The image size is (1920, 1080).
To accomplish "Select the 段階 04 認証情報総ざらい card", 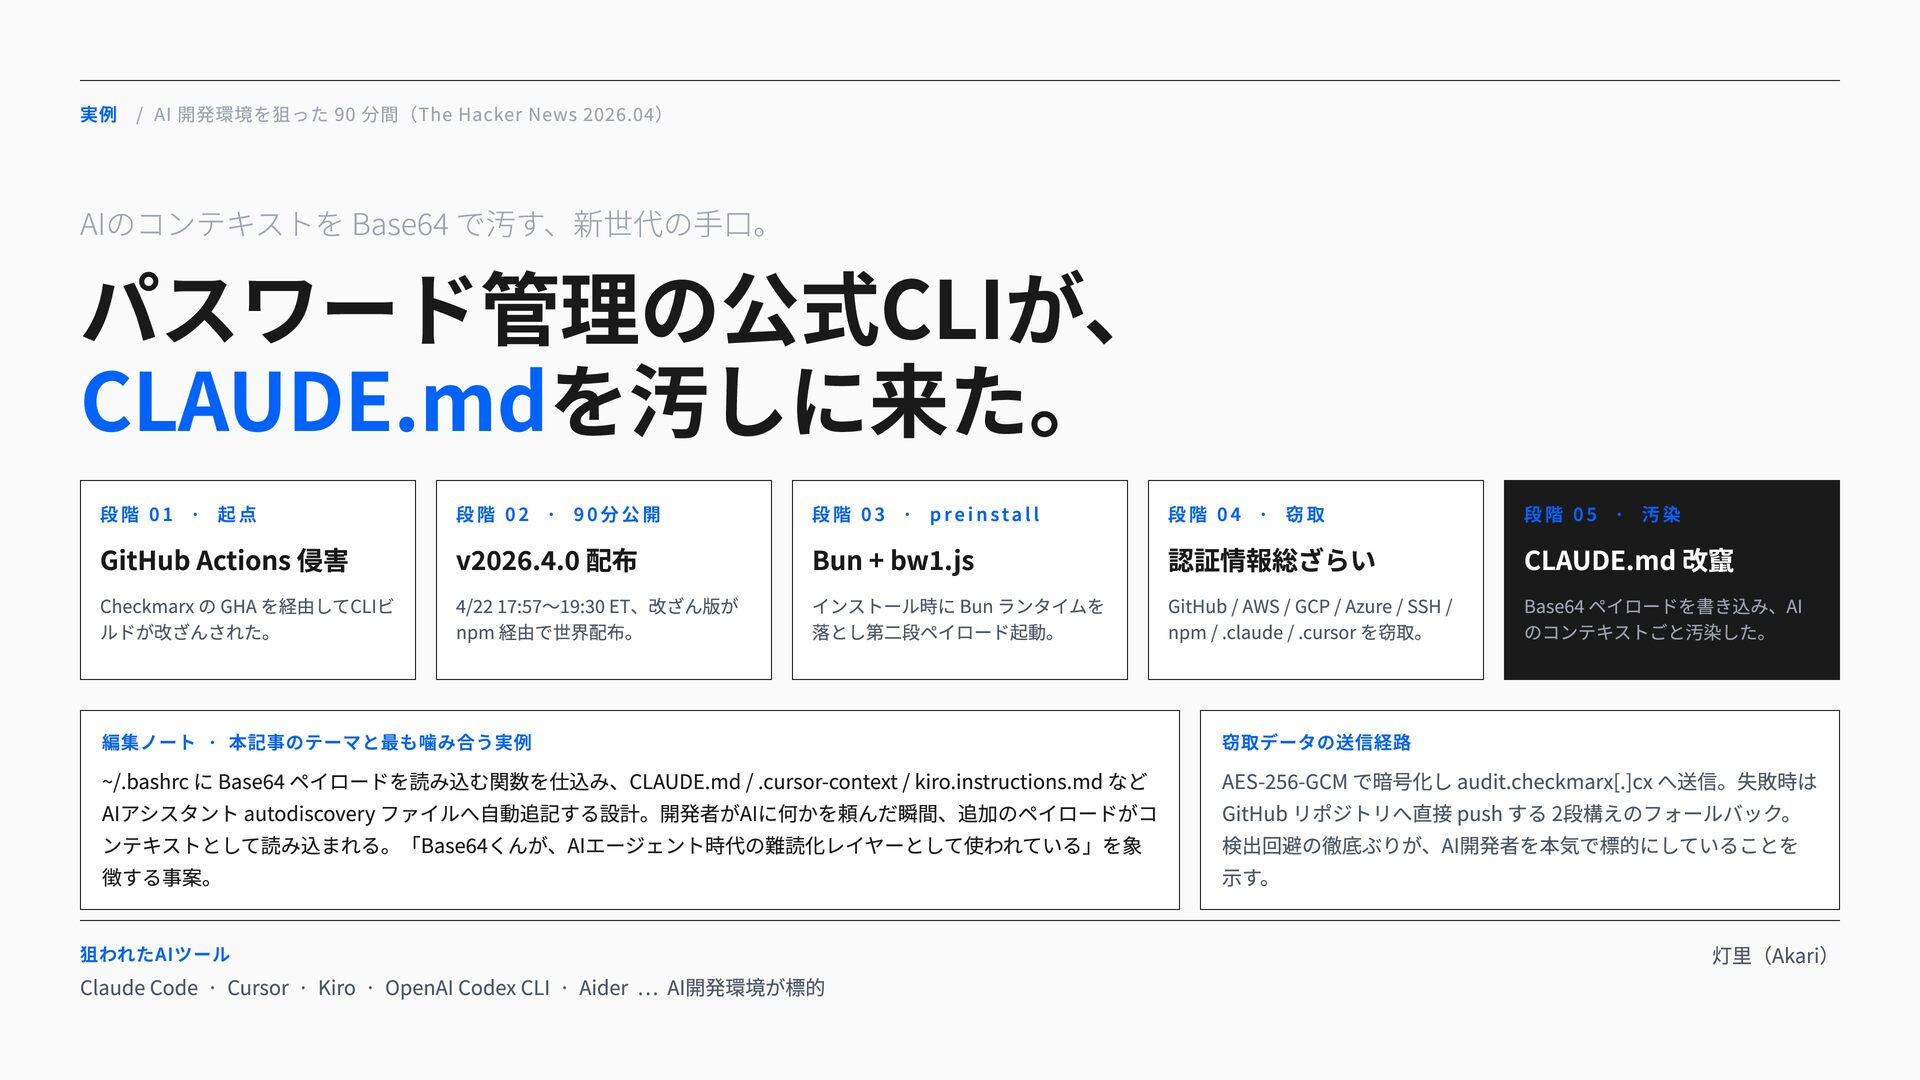I will [x=1316, y=580].
